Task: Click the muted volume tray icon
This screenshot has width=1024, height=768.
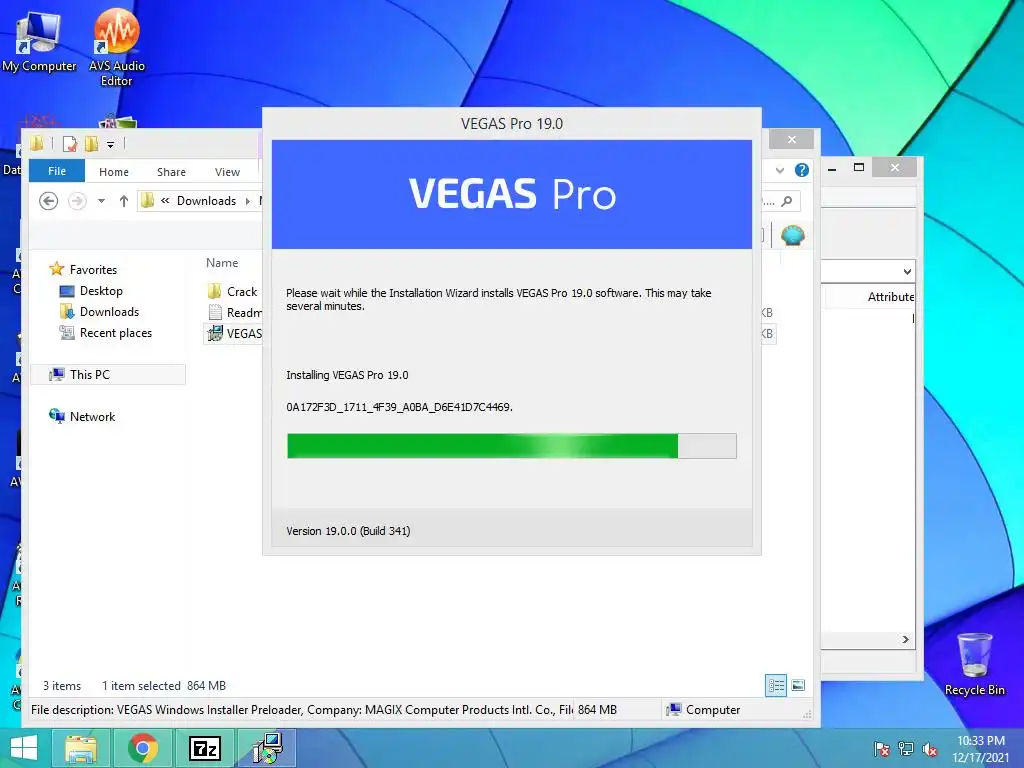Action: coord(929,749)
